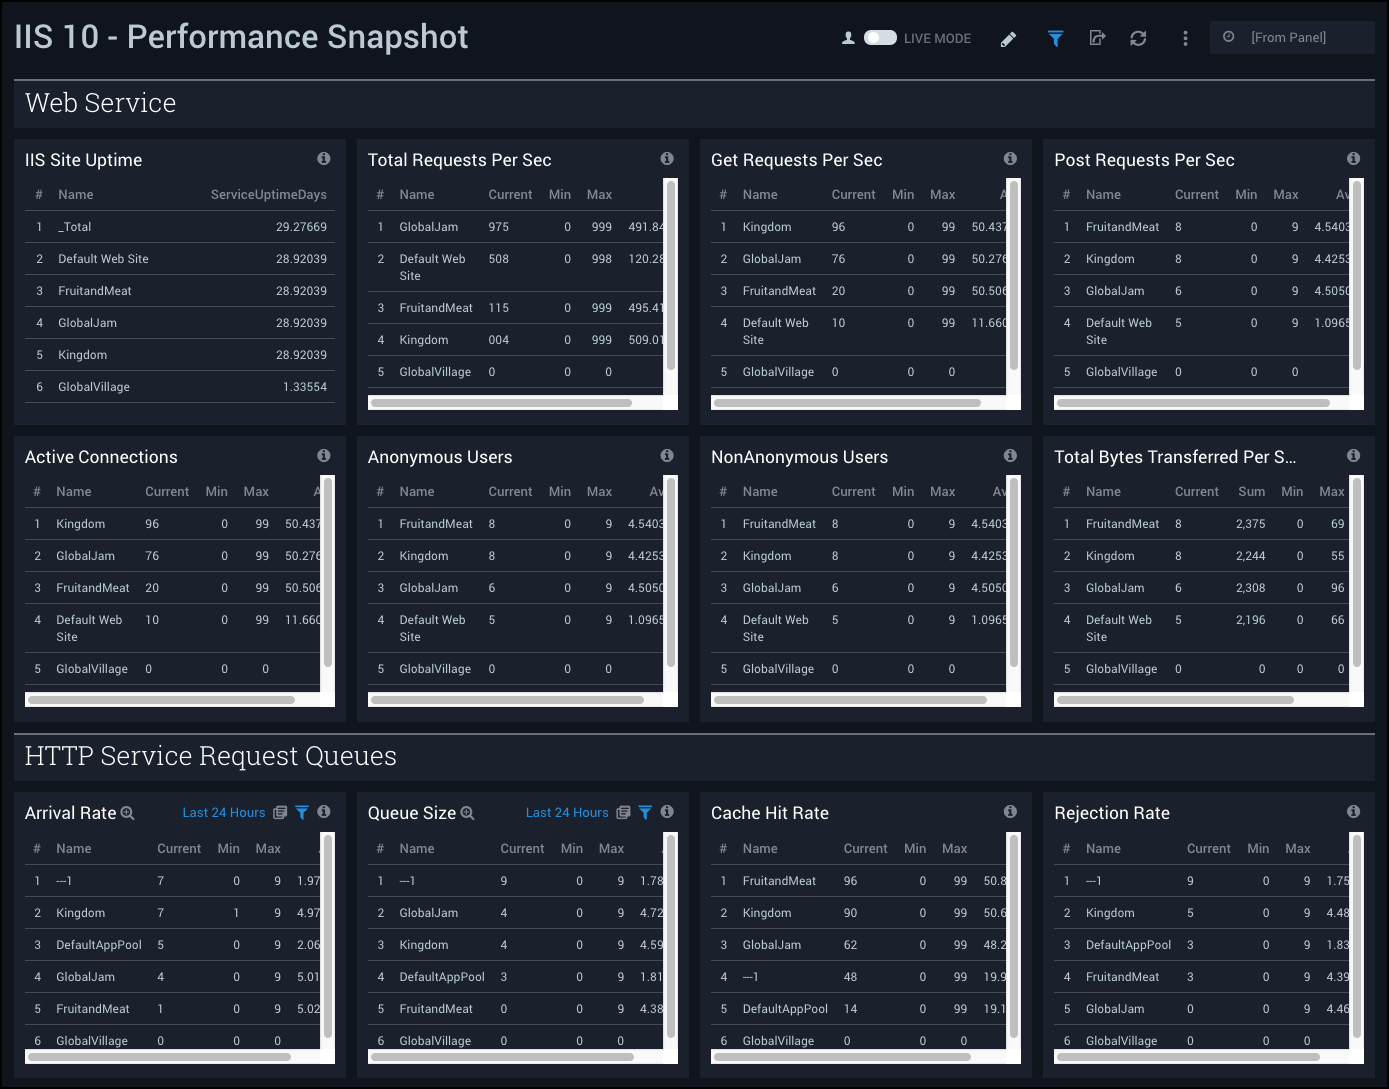
Task: Click horizontal scrollbar in Anonymous Users panel
Action: pyautogui.click(x=507, y=700)
